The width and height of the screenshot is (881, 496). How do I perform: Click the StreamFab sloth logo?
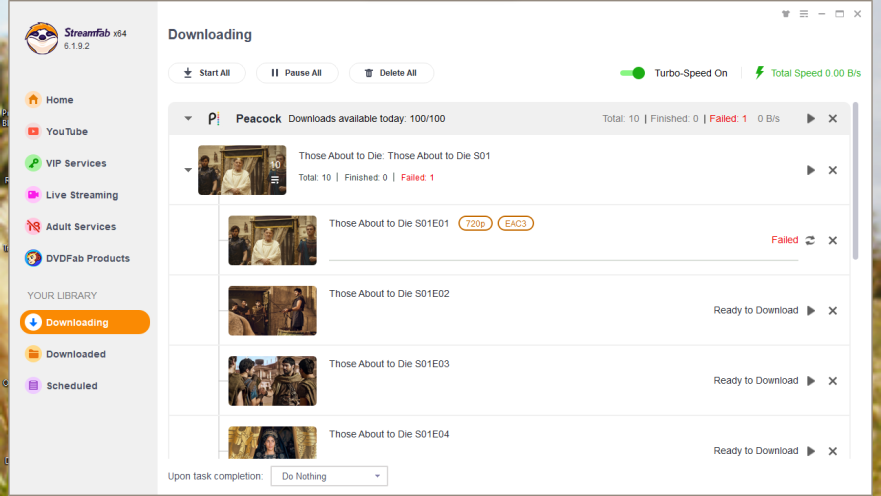(x=41, y=38)
